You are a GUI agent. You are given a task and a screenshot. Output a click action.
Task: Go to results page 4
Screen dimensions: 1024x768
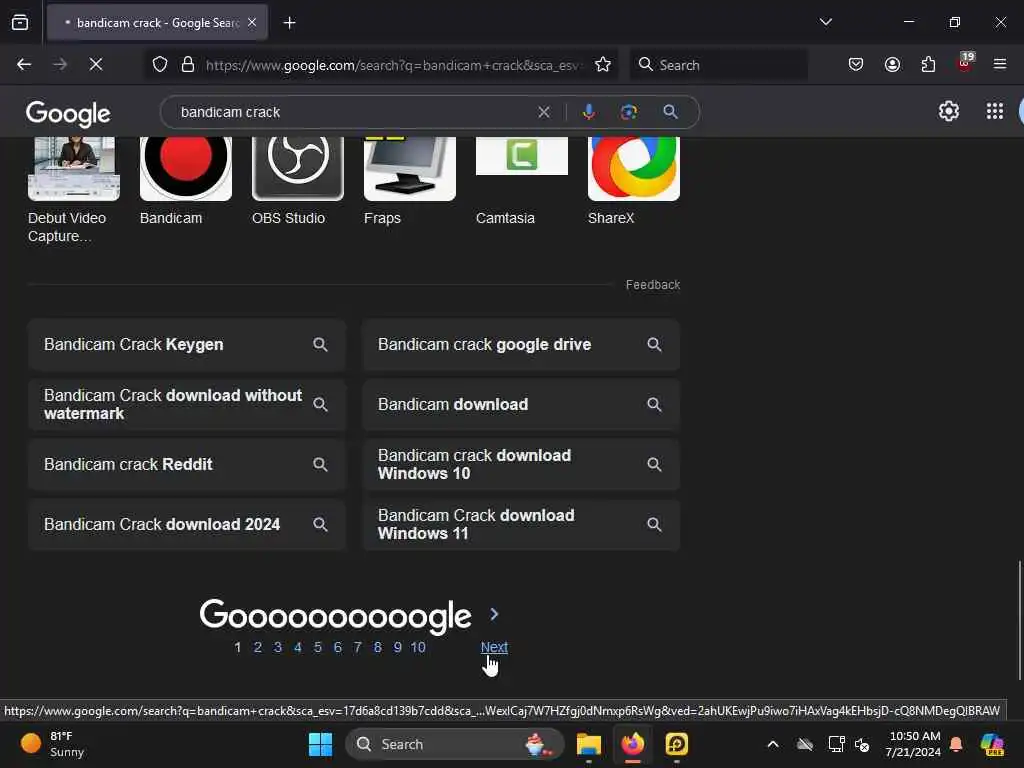[x=298, y=647]
